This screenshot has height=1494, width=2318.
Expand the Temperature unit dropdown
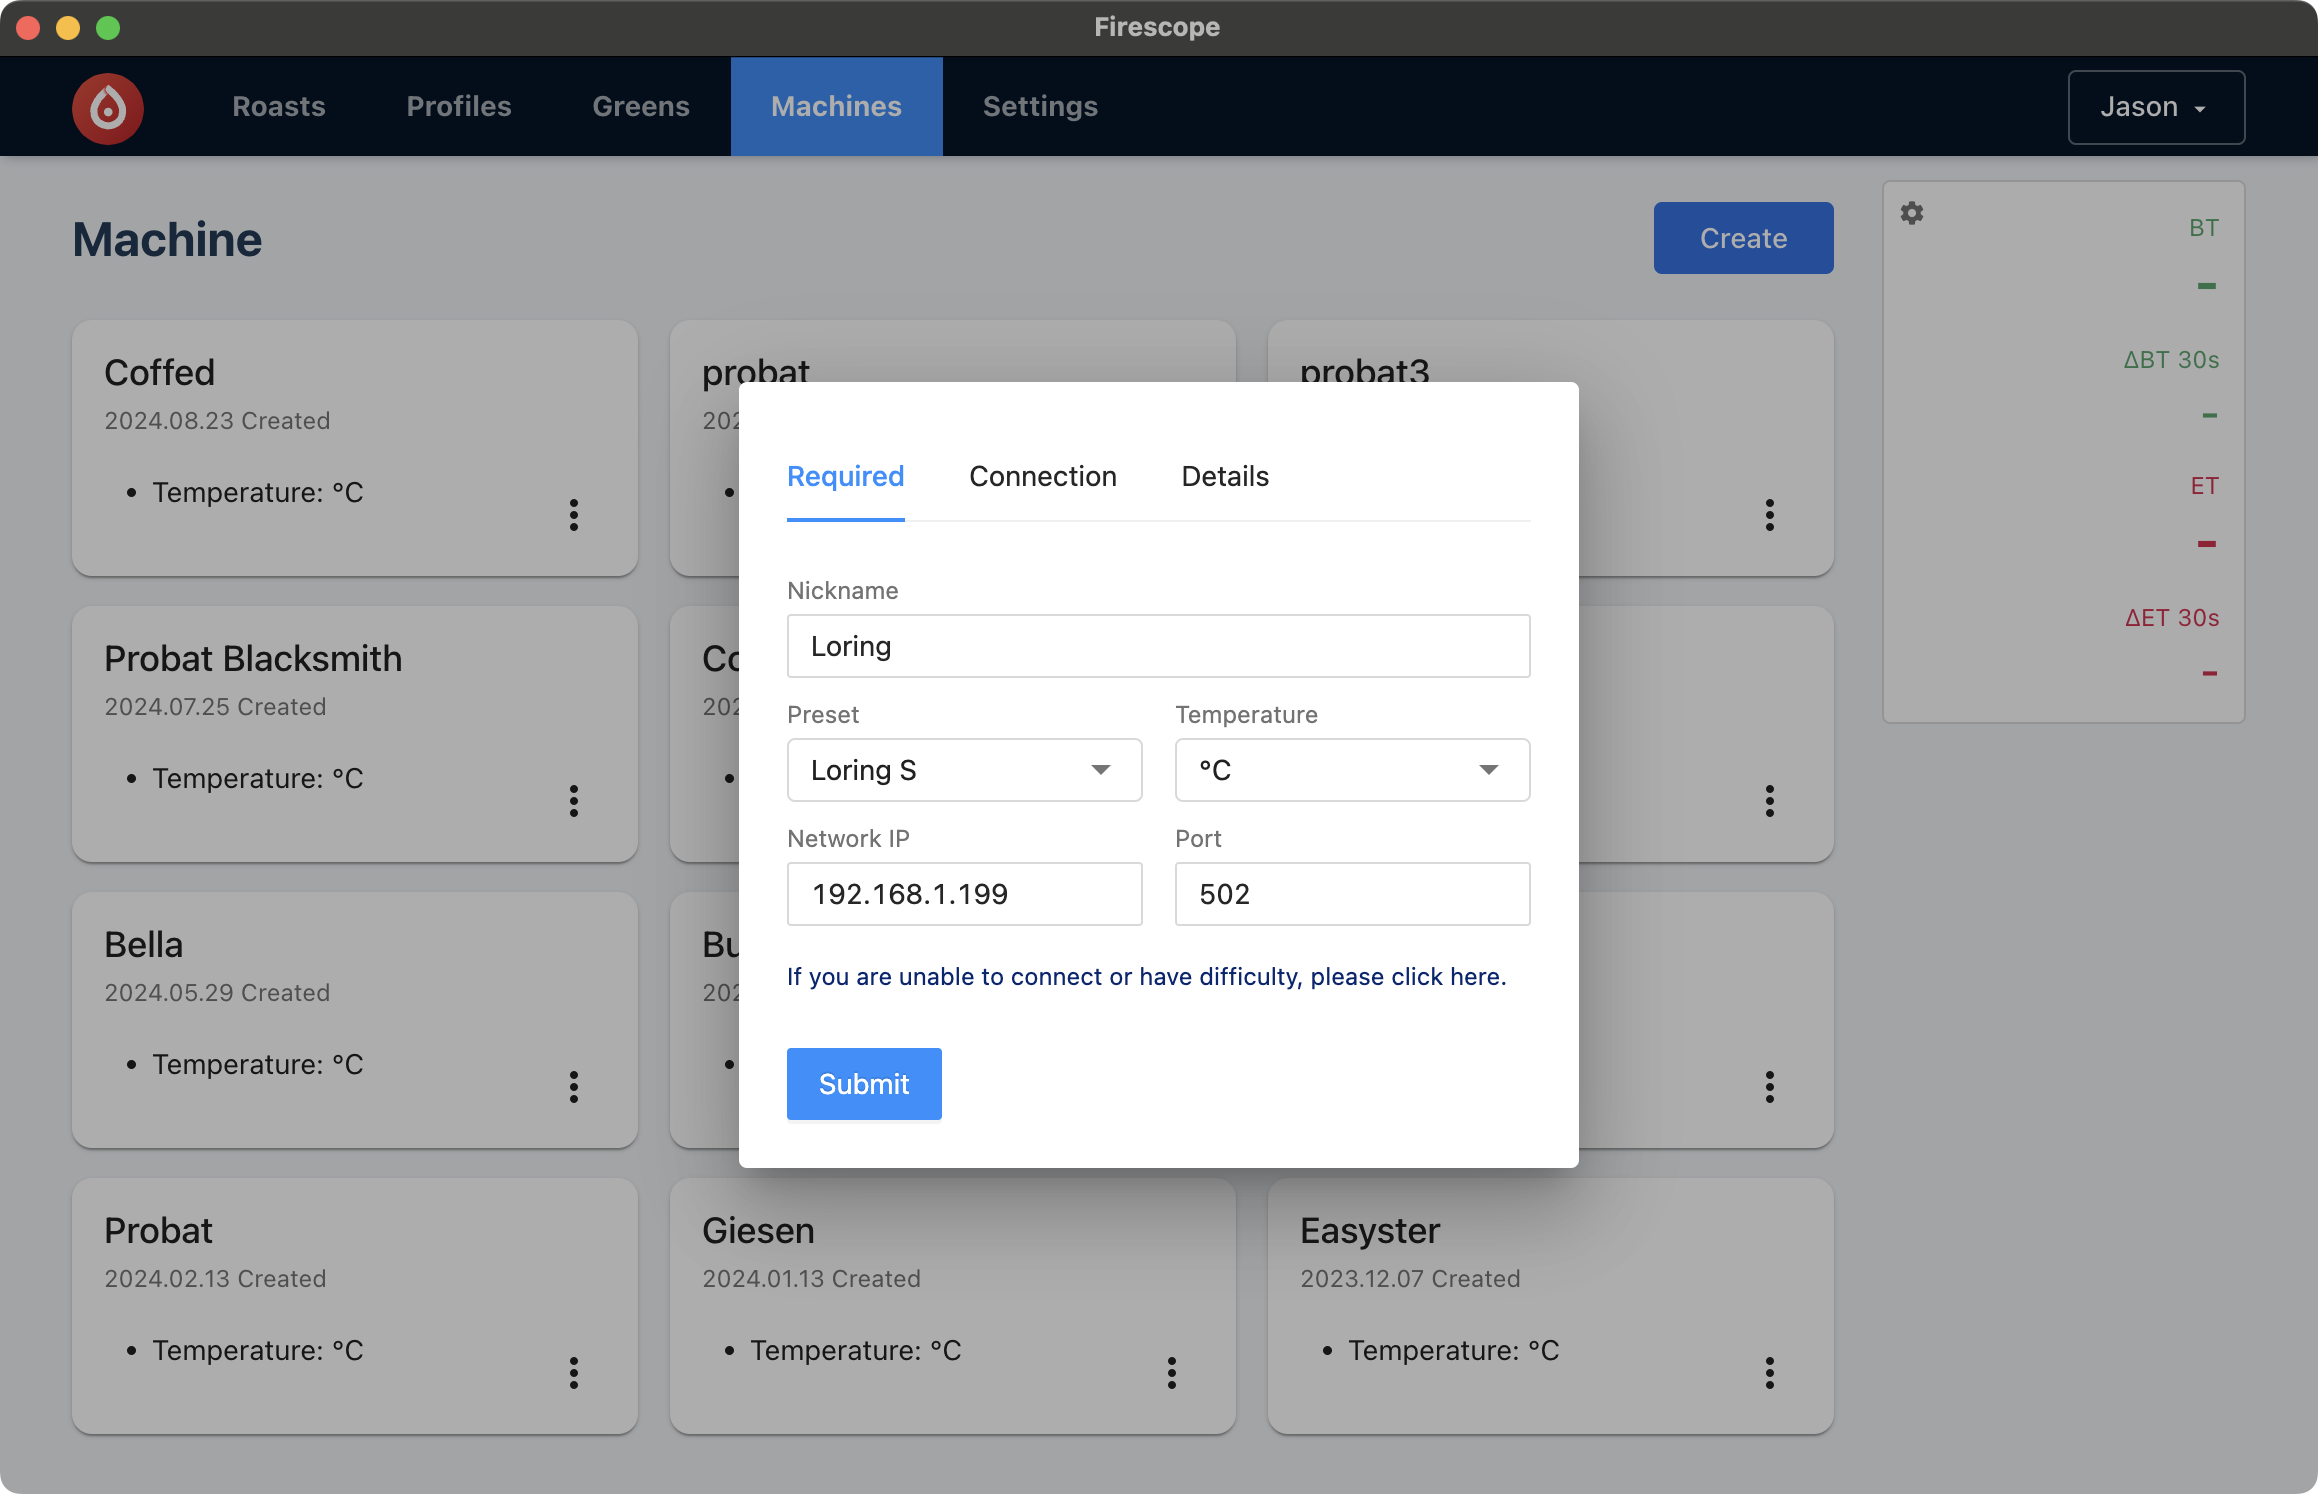(1352, 770)
